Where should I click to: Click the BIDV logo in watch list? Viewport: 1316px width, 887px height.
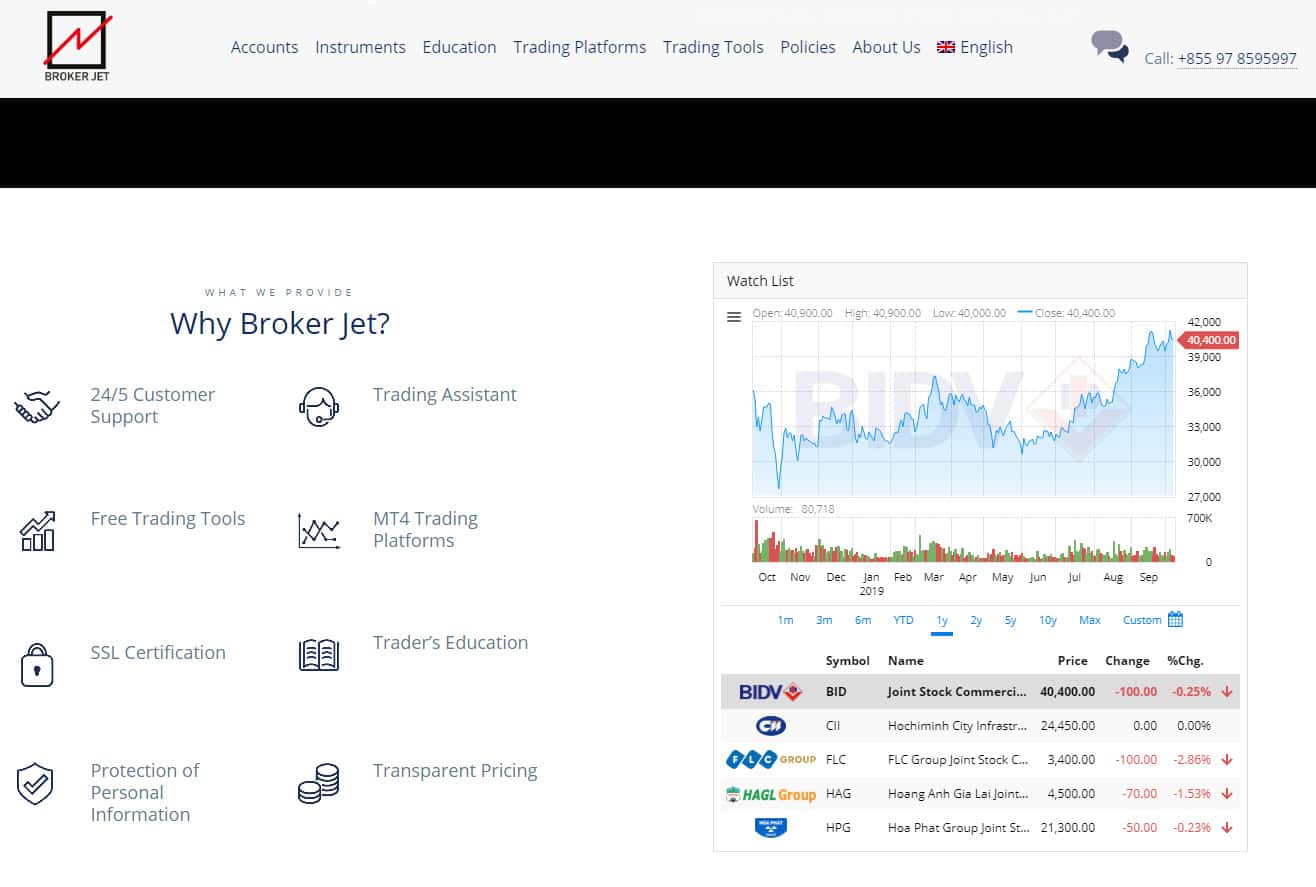(770, 691)
